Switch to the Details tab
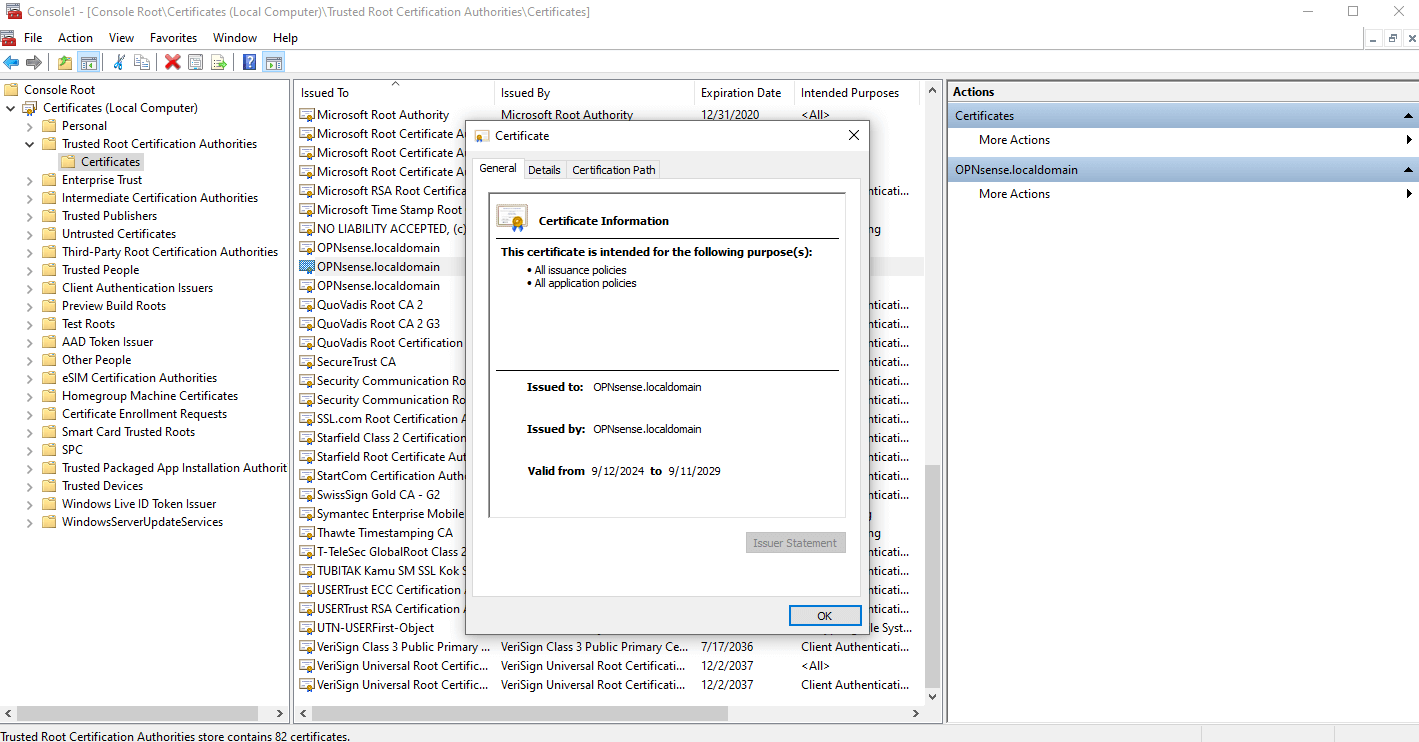Screen dimensions: 1419x742 point(544,170)
